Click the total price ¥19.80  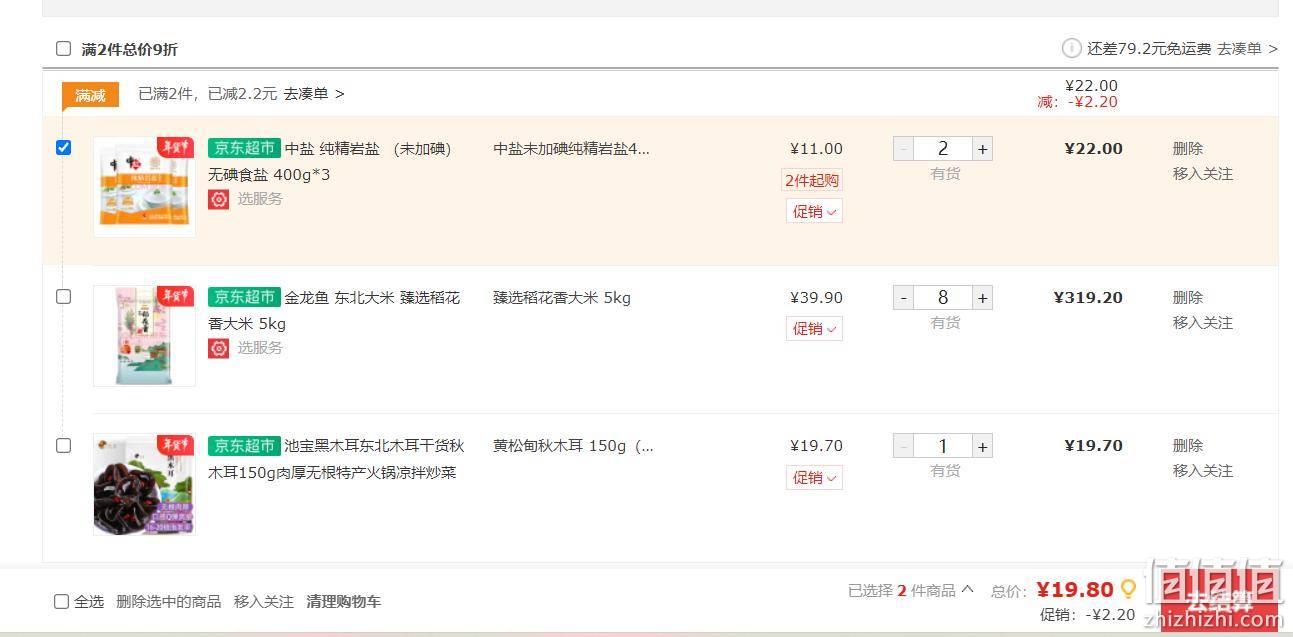click(x=1075, y=590)
